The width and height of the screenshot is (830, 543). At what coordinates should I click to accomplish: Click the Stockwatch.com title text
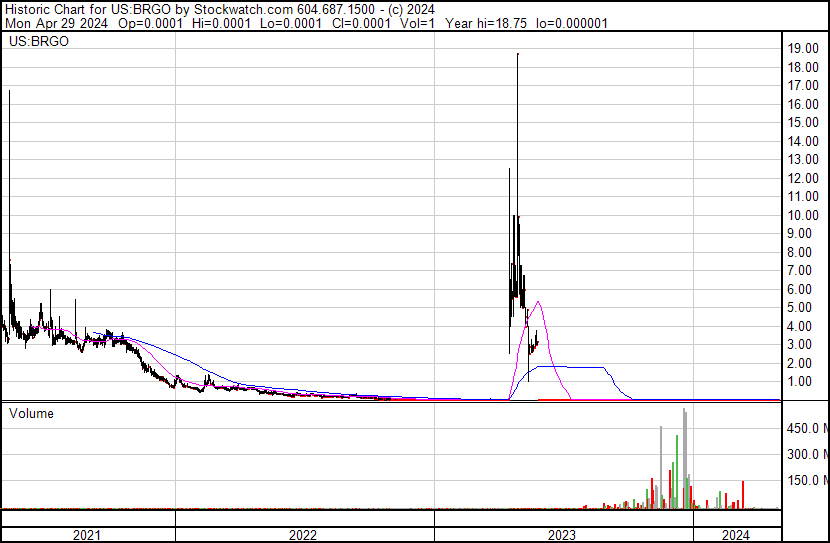243,10
